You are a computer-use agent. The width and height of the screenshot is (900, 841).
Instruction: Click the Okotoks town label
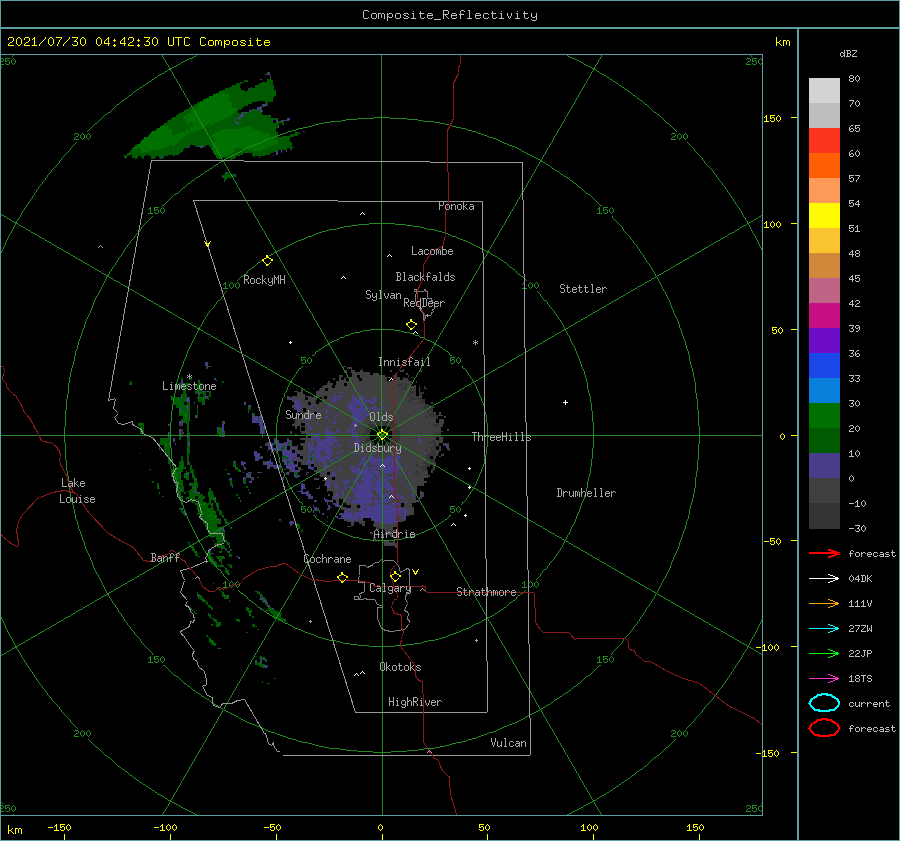(400, 667)
